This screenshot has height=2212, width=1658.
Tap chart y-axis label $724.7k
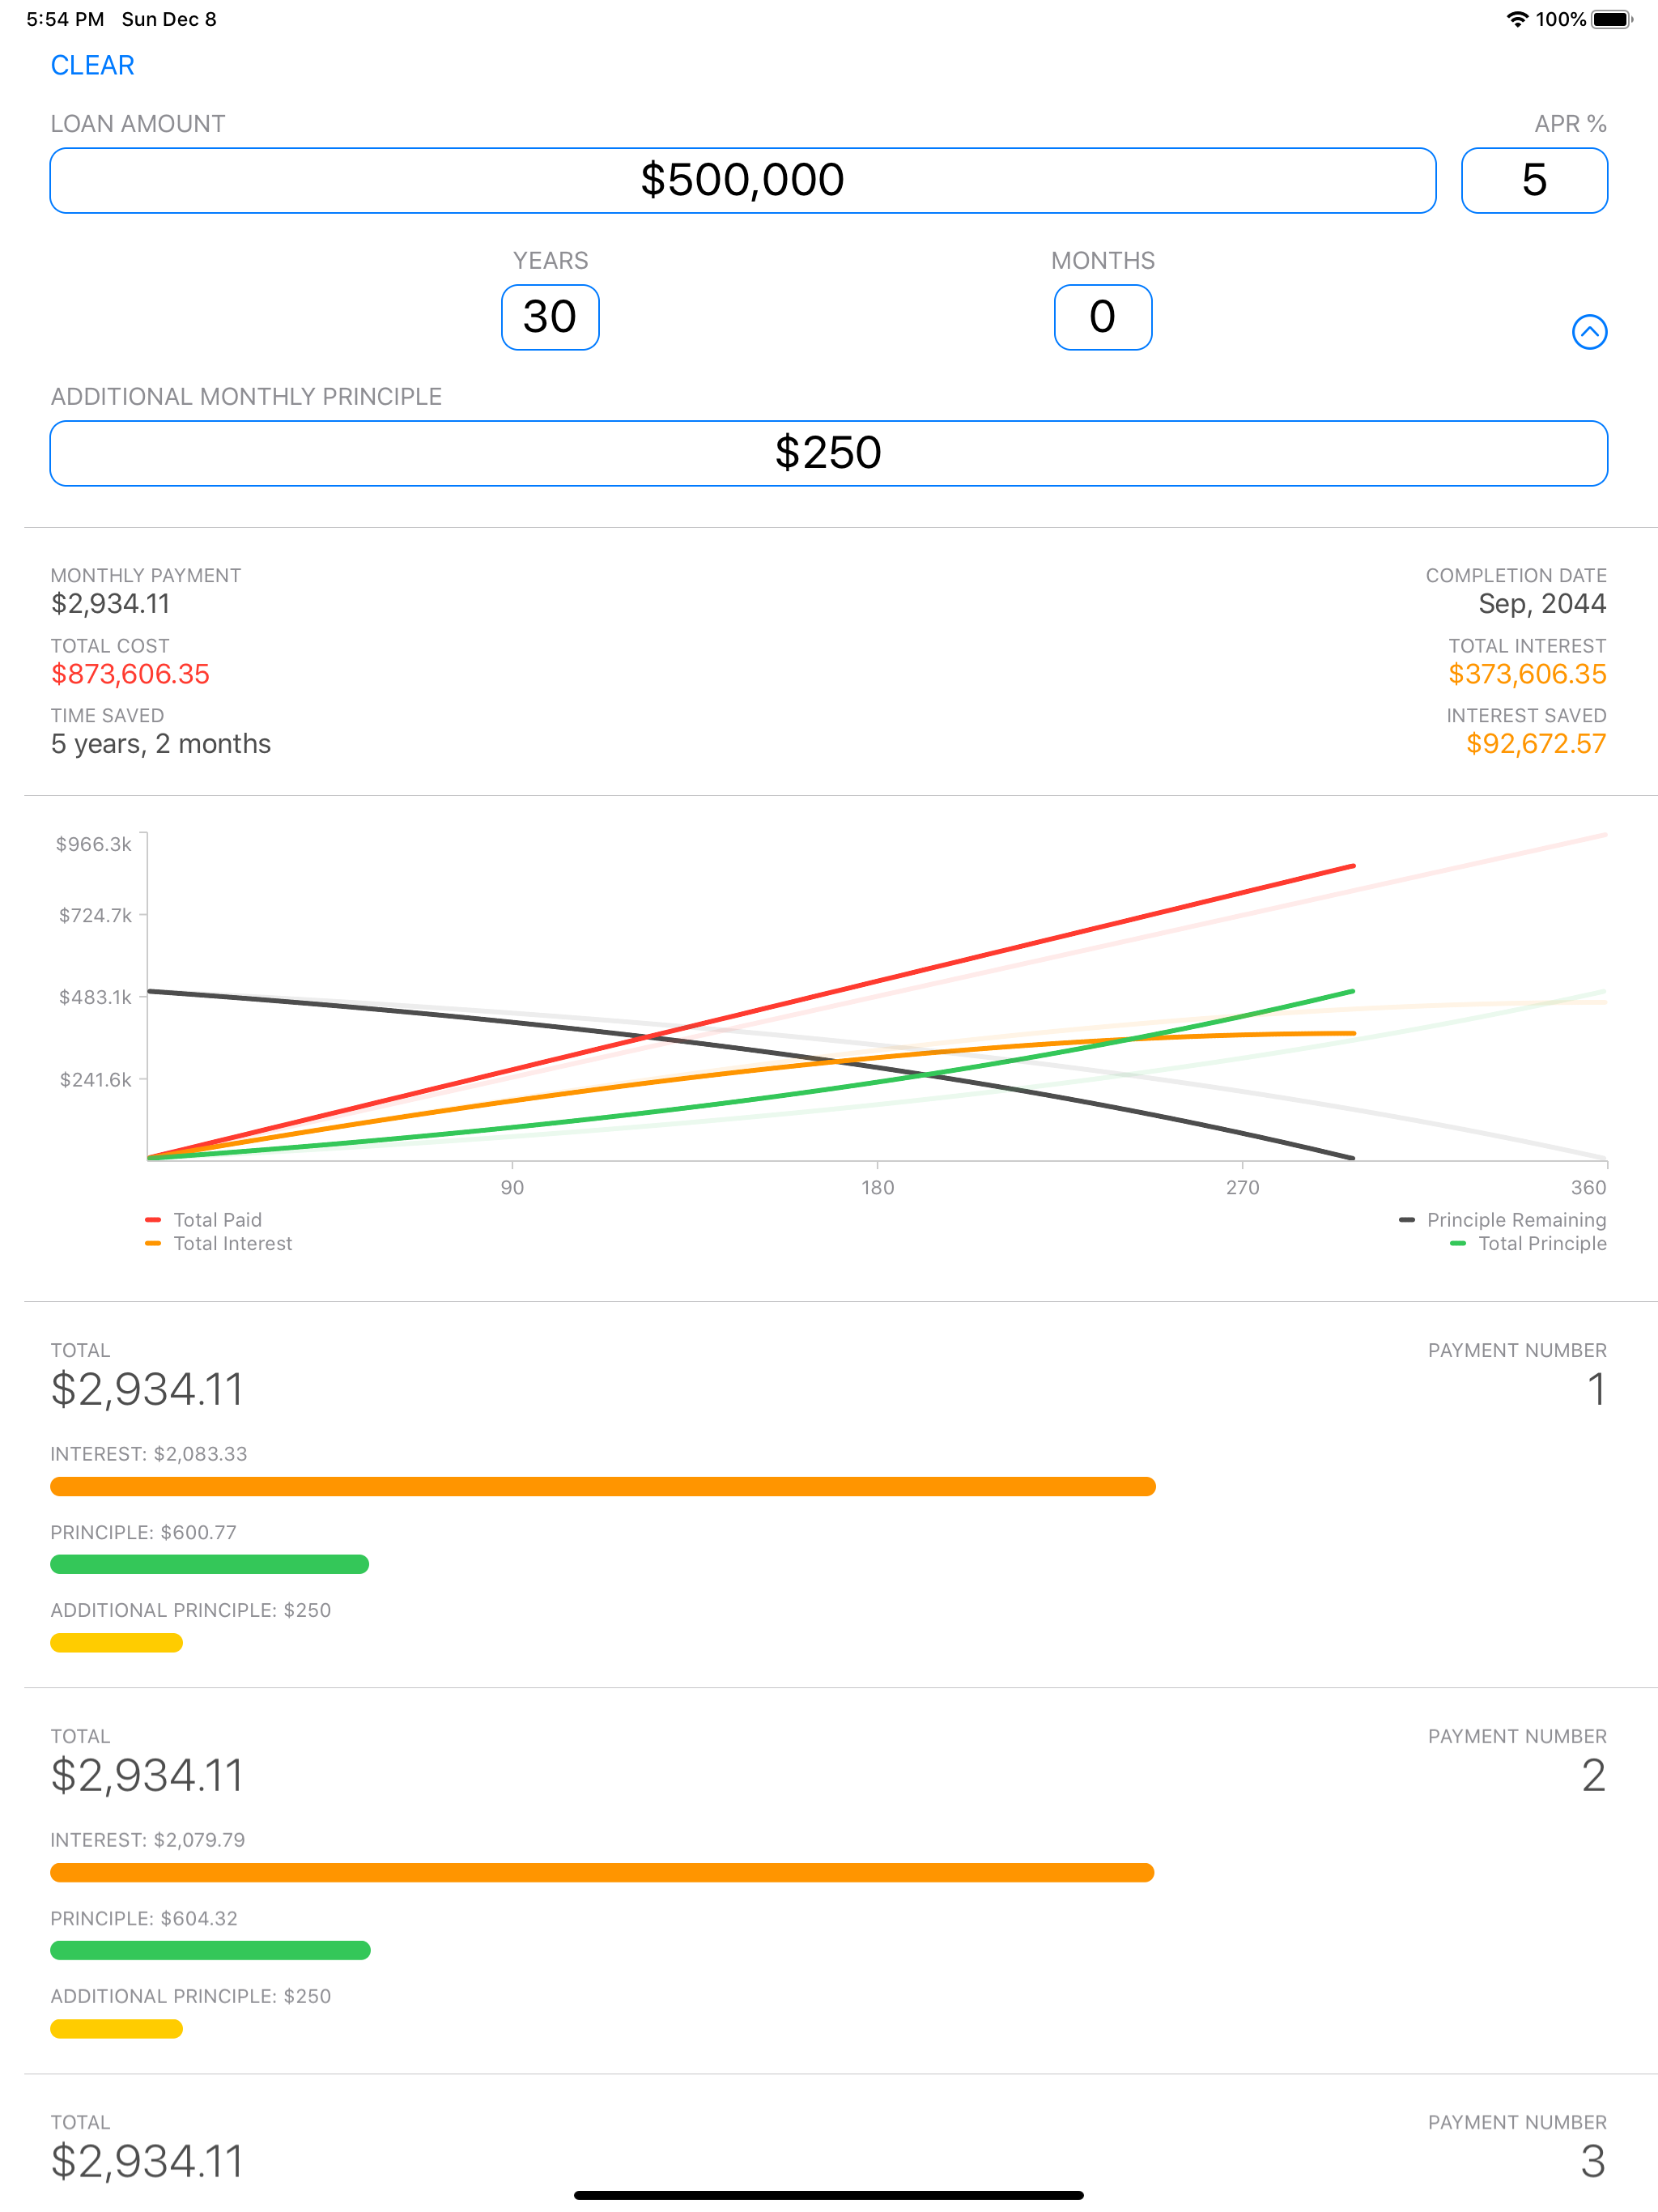[x=95, y=915]
